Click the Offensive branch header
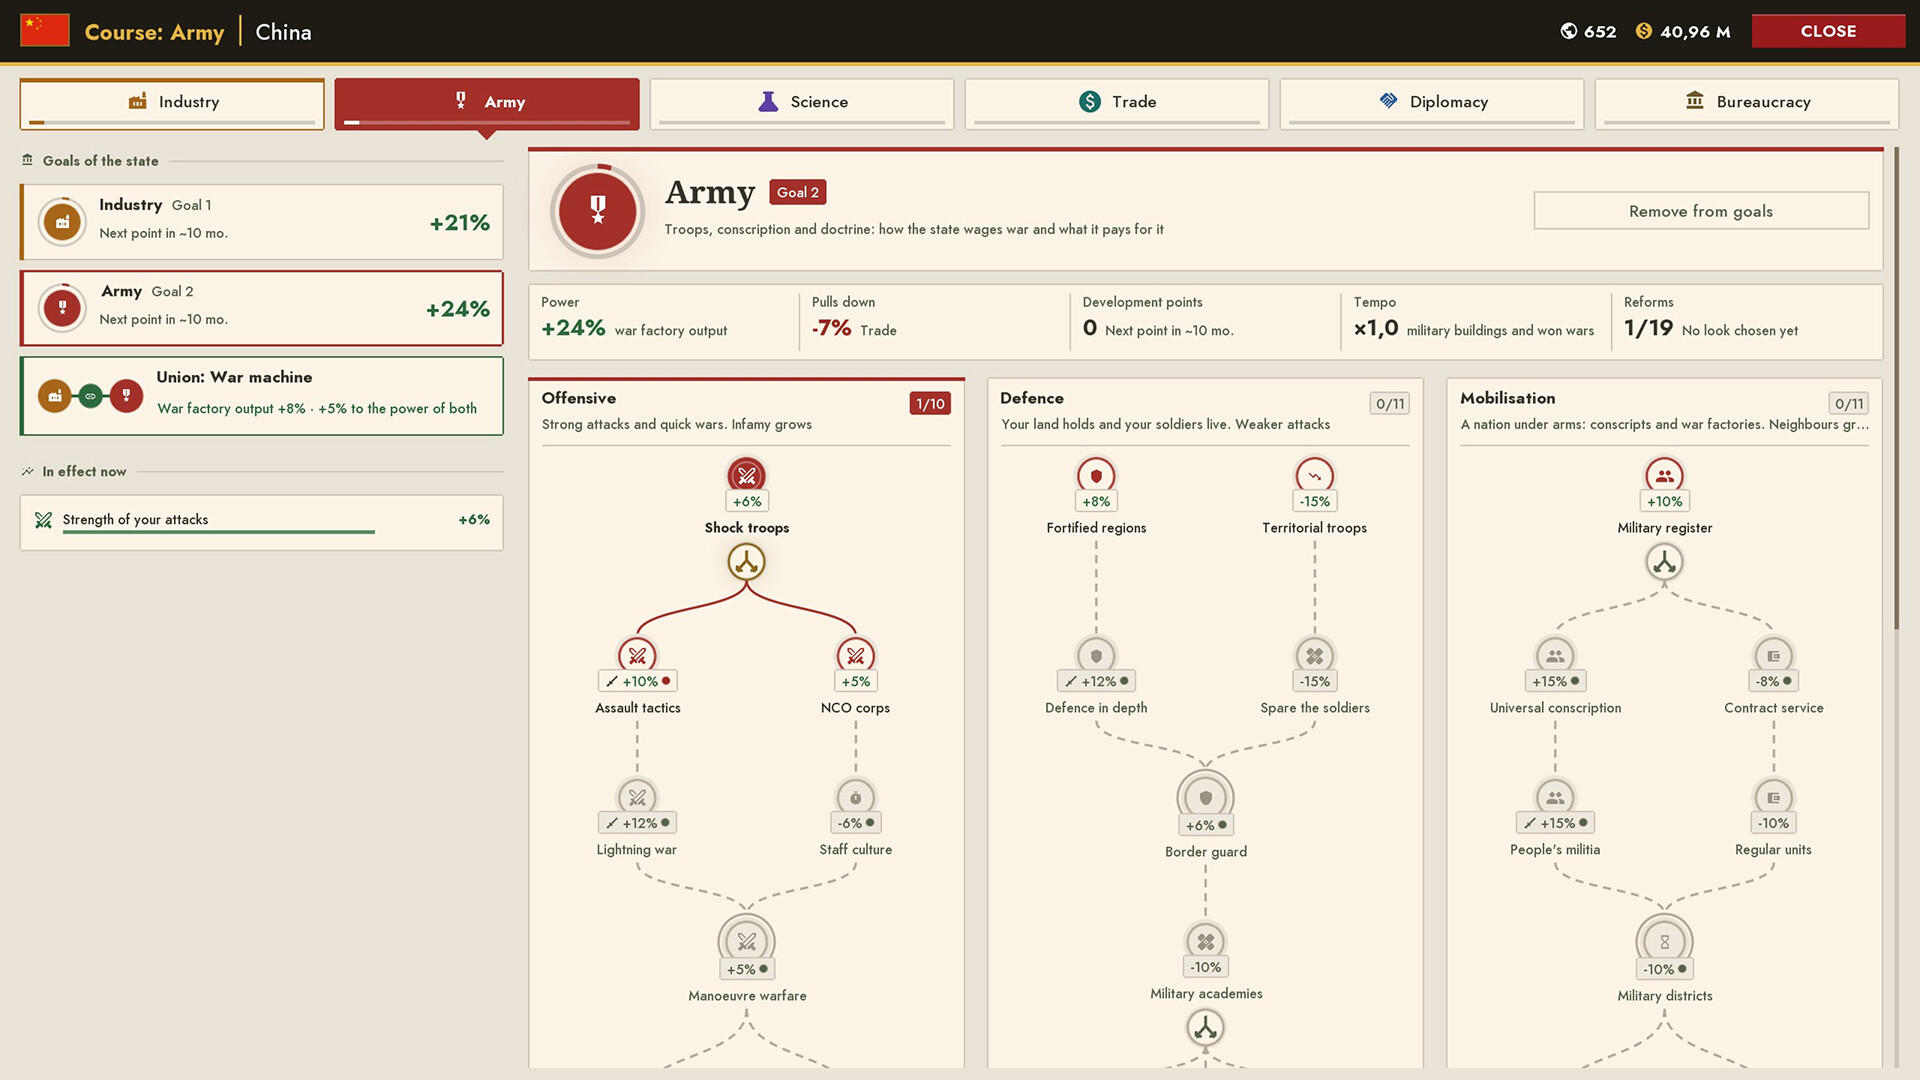 click(x=746, y=410)
